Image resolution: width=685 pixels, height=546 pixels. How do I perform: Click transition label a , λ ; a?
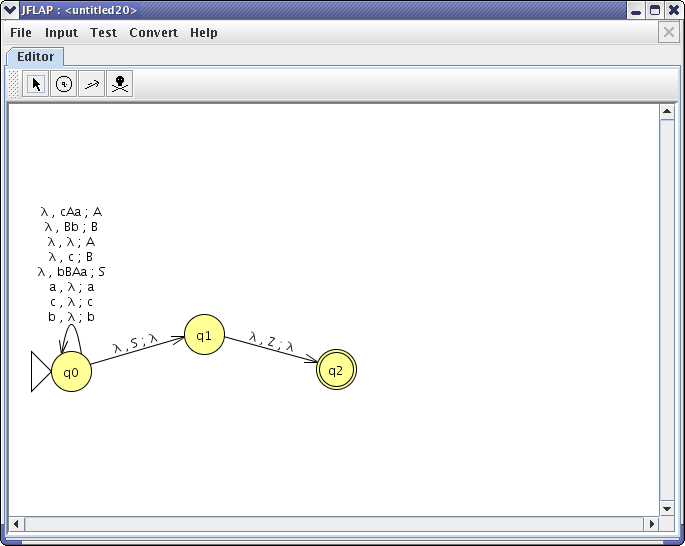[71, 287]
